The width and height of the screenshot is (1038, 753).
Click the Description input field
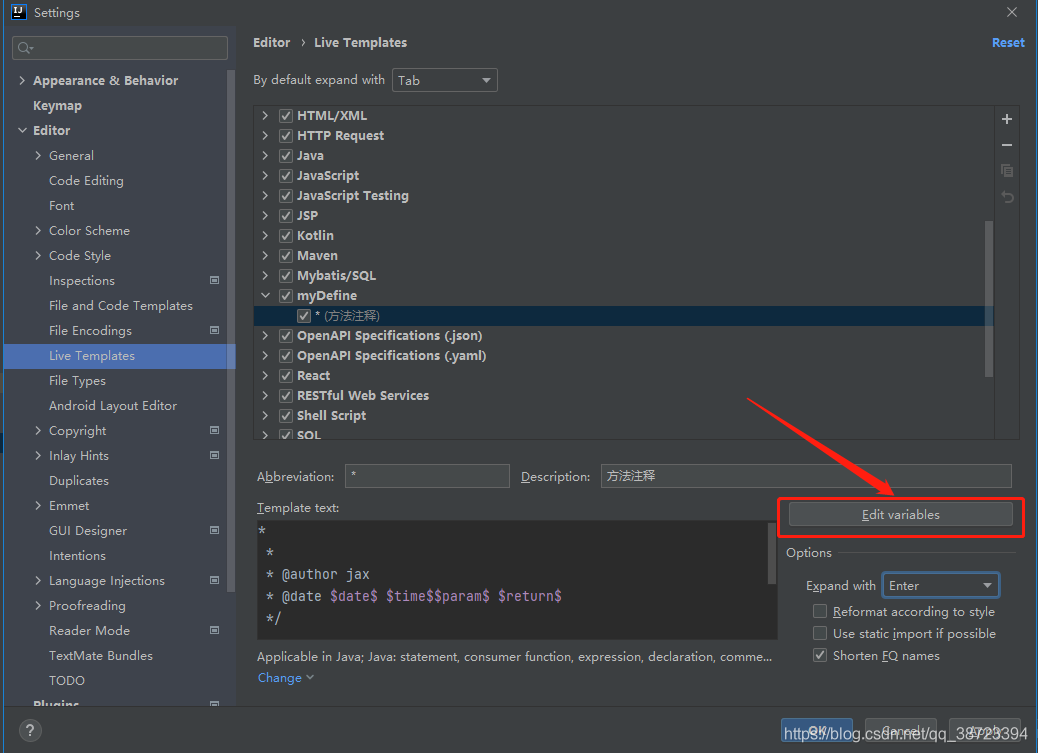[806, 476]
